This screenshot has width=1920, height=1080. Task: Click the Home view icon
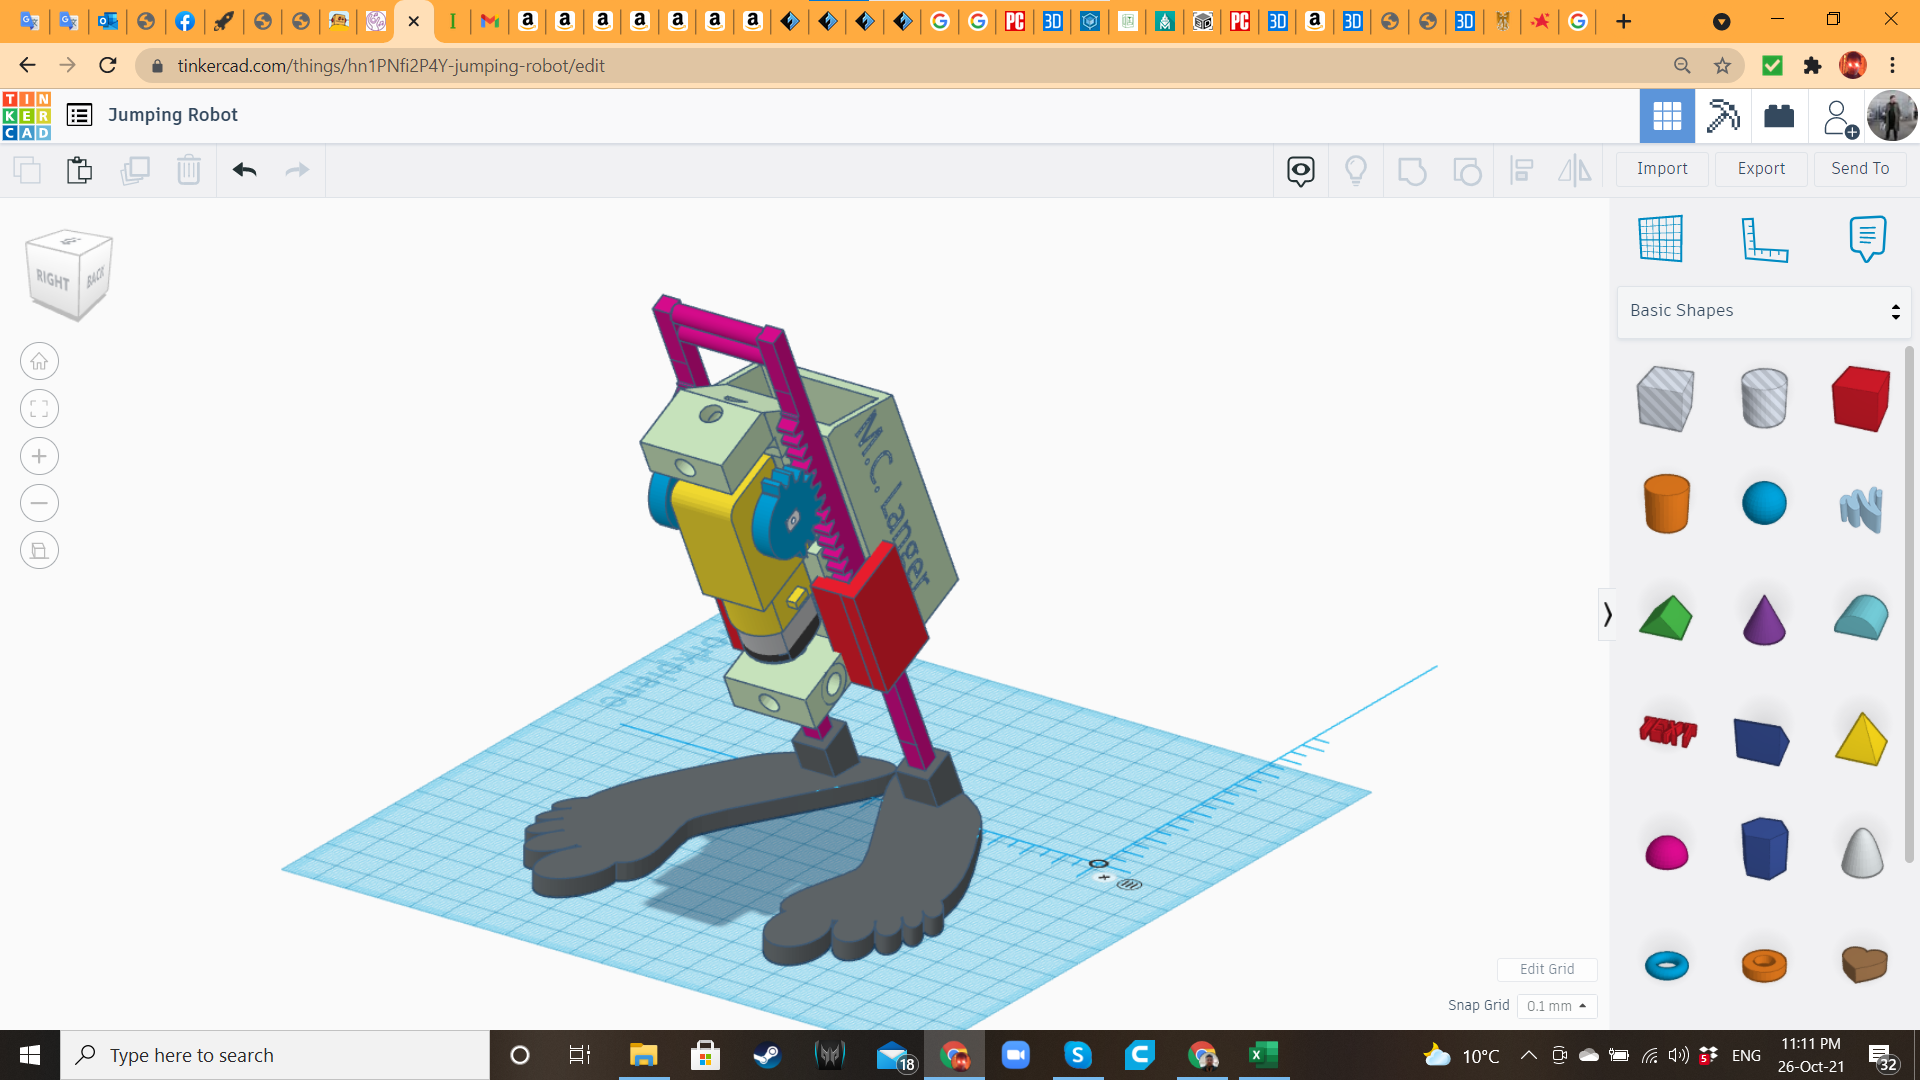point(39,361)
